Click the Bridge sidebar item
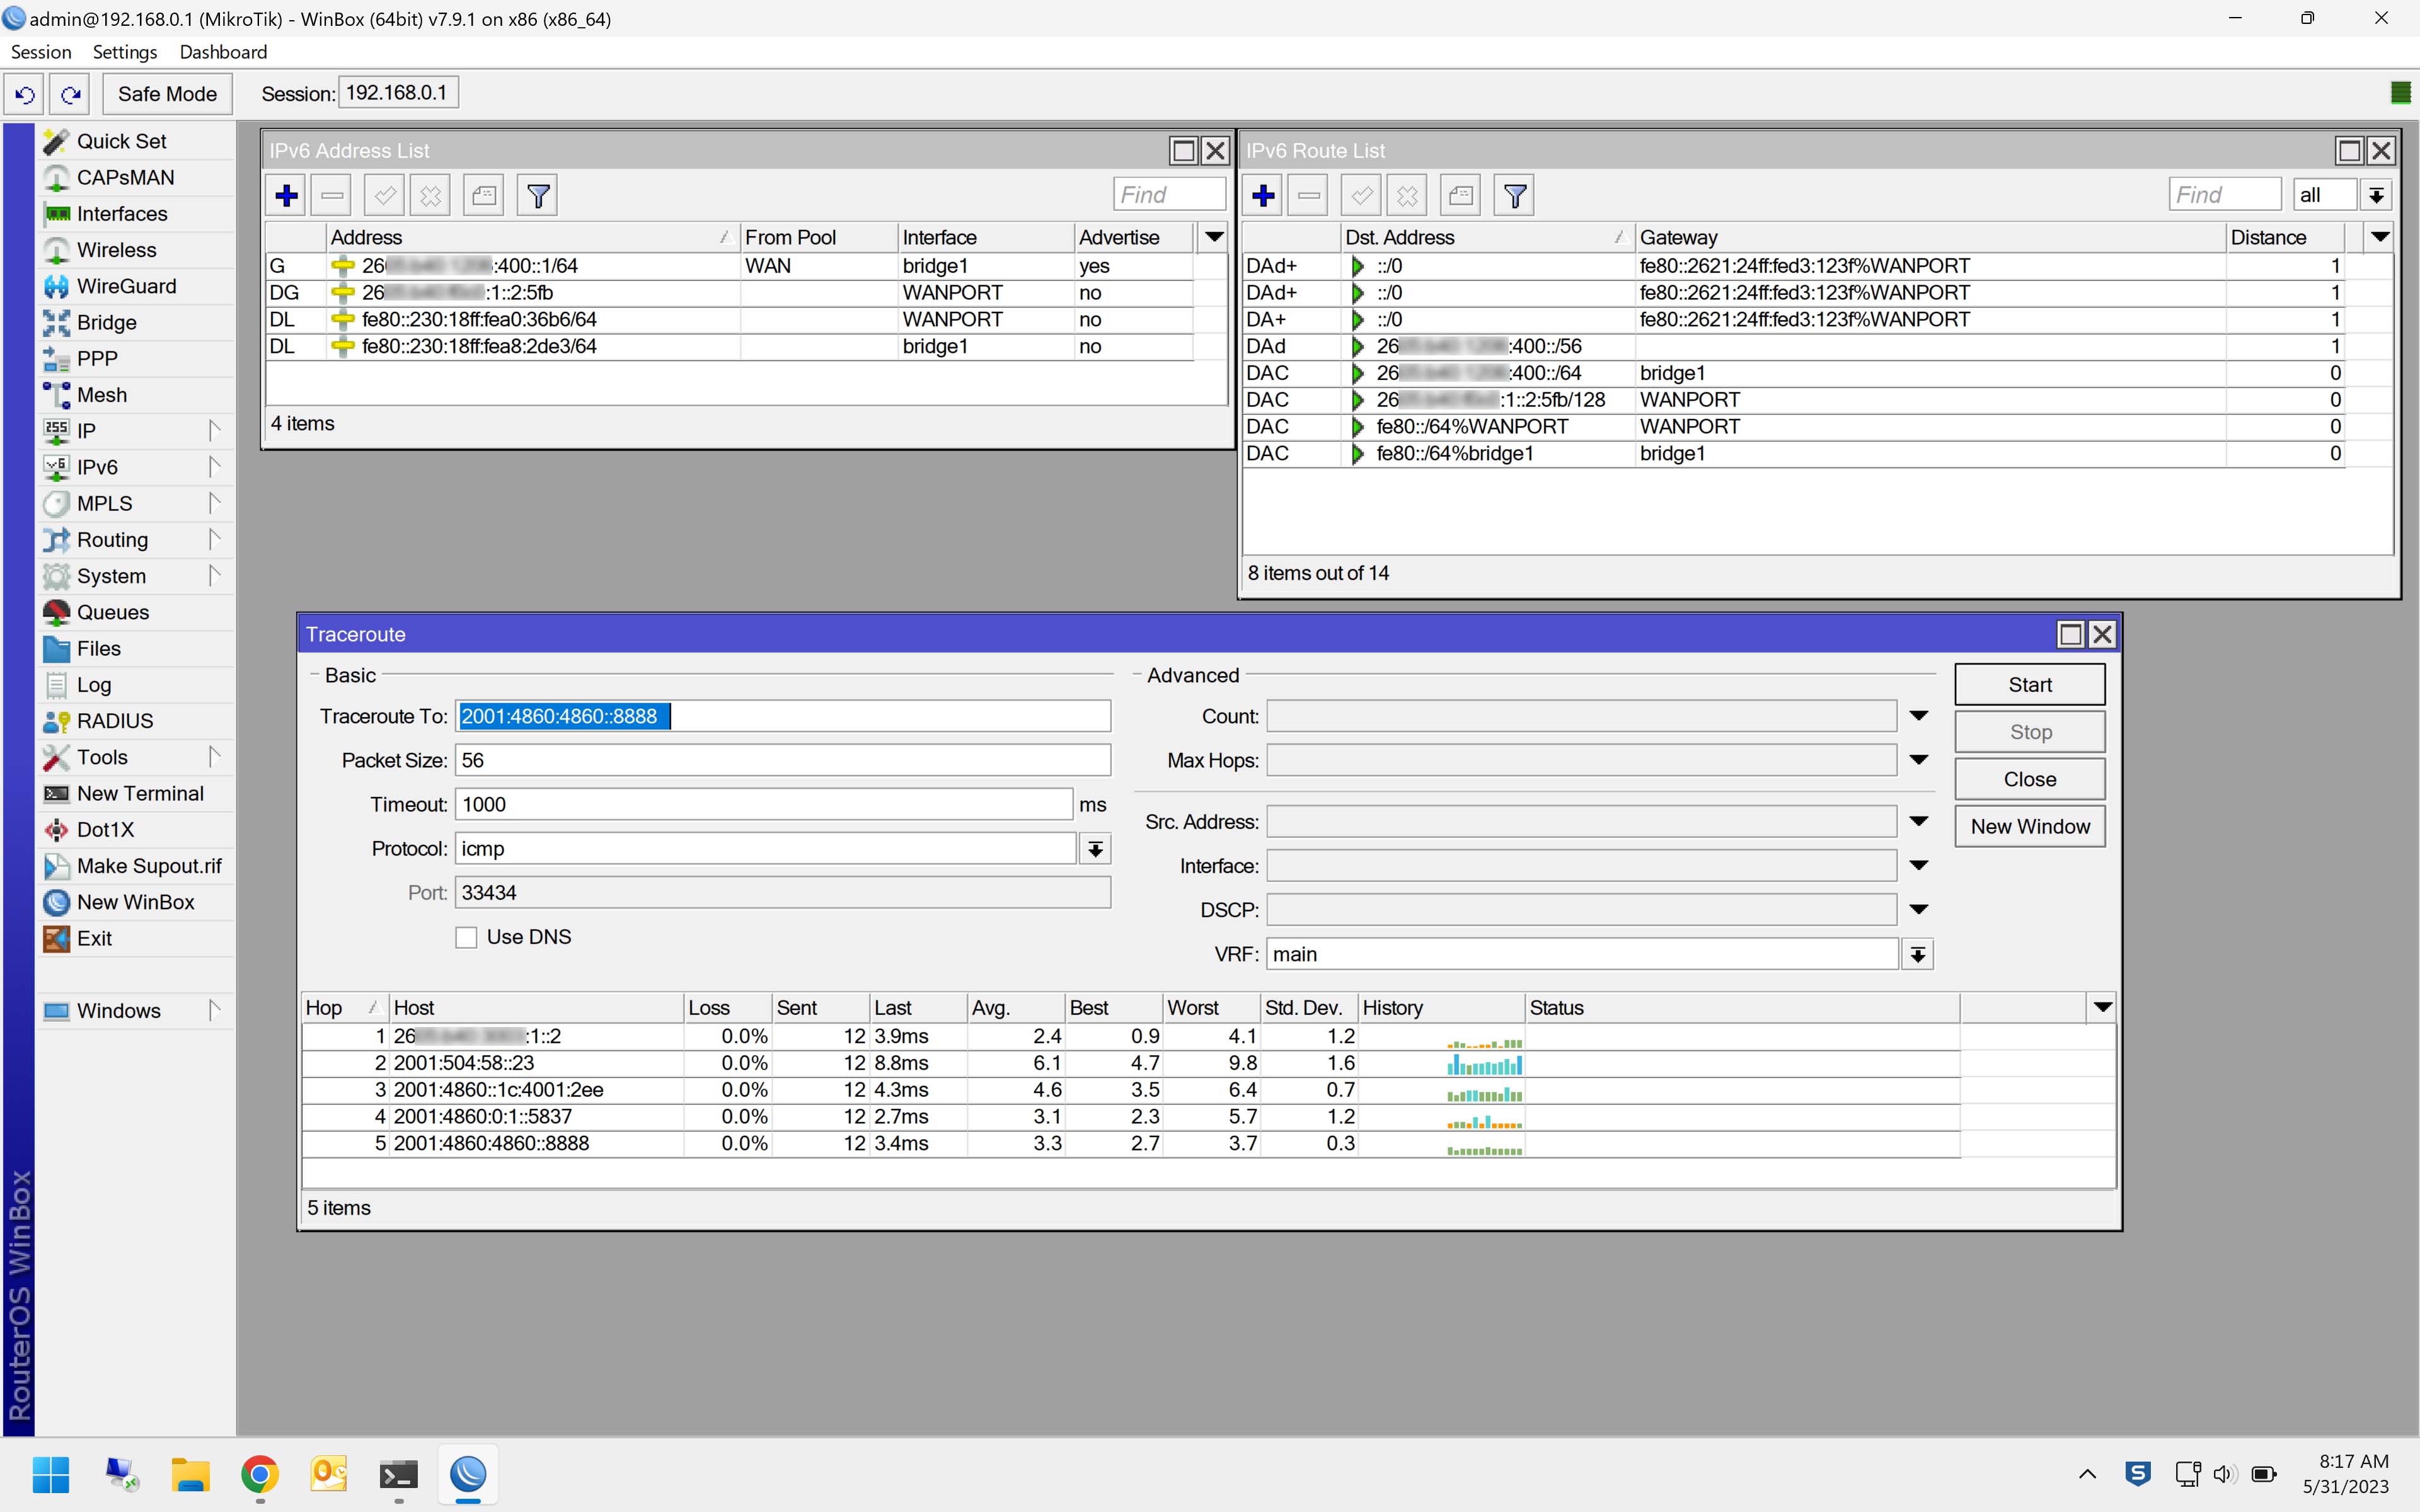 pyautogui.click(x=106, y=322)
